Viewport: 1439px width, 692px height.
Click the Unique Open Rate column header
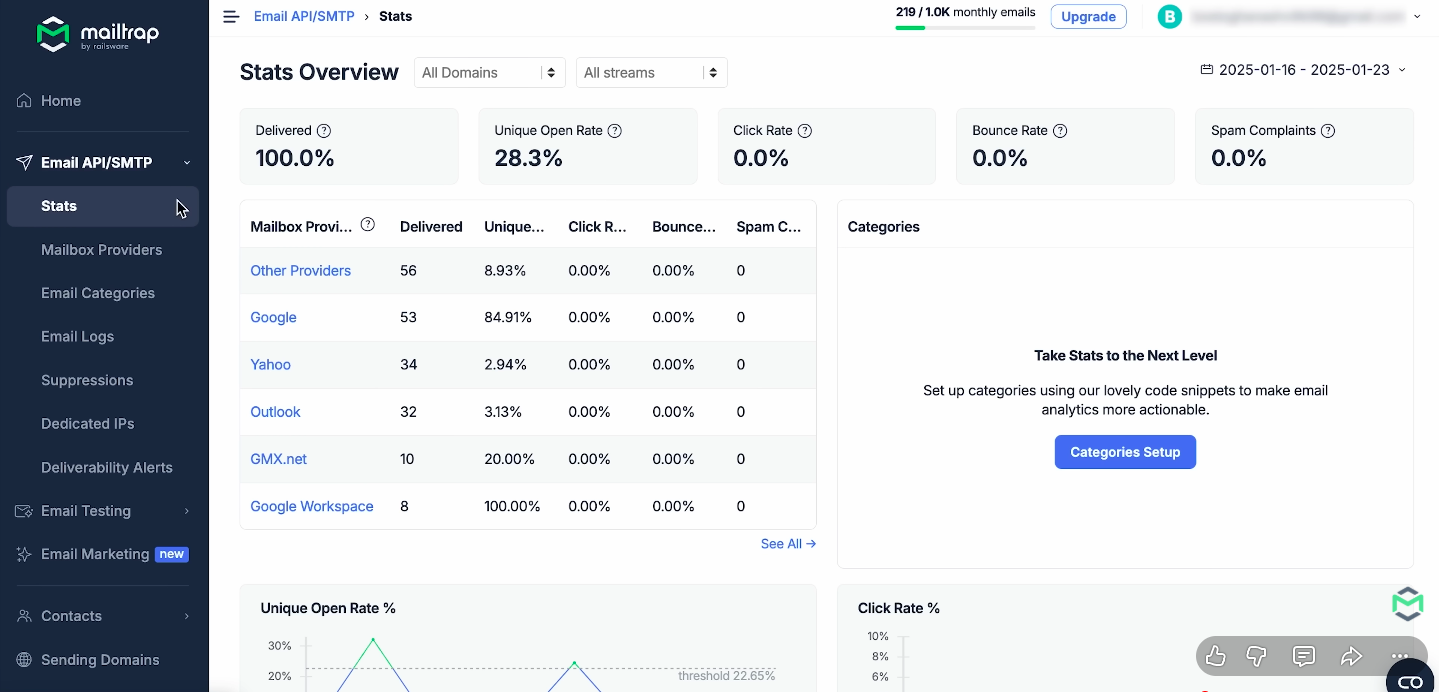(x=514, y=227)
